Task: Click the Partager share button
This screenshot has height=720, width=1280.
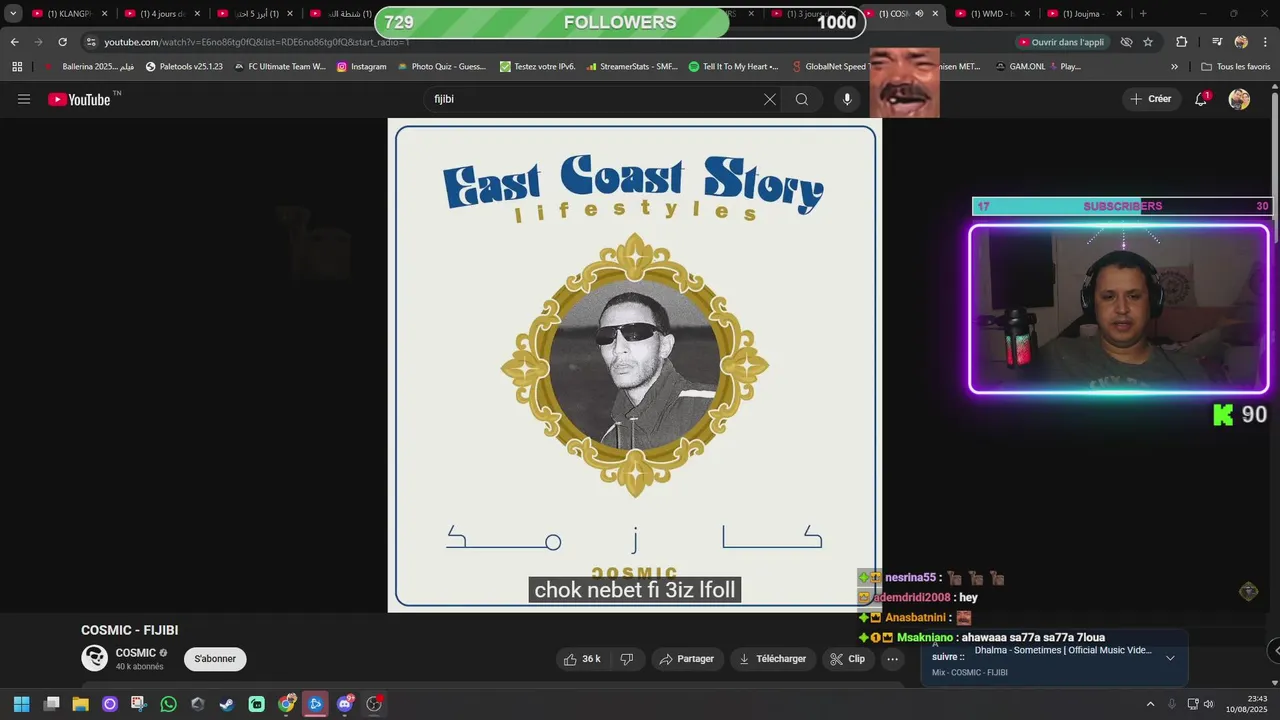Action: point(687,659)
